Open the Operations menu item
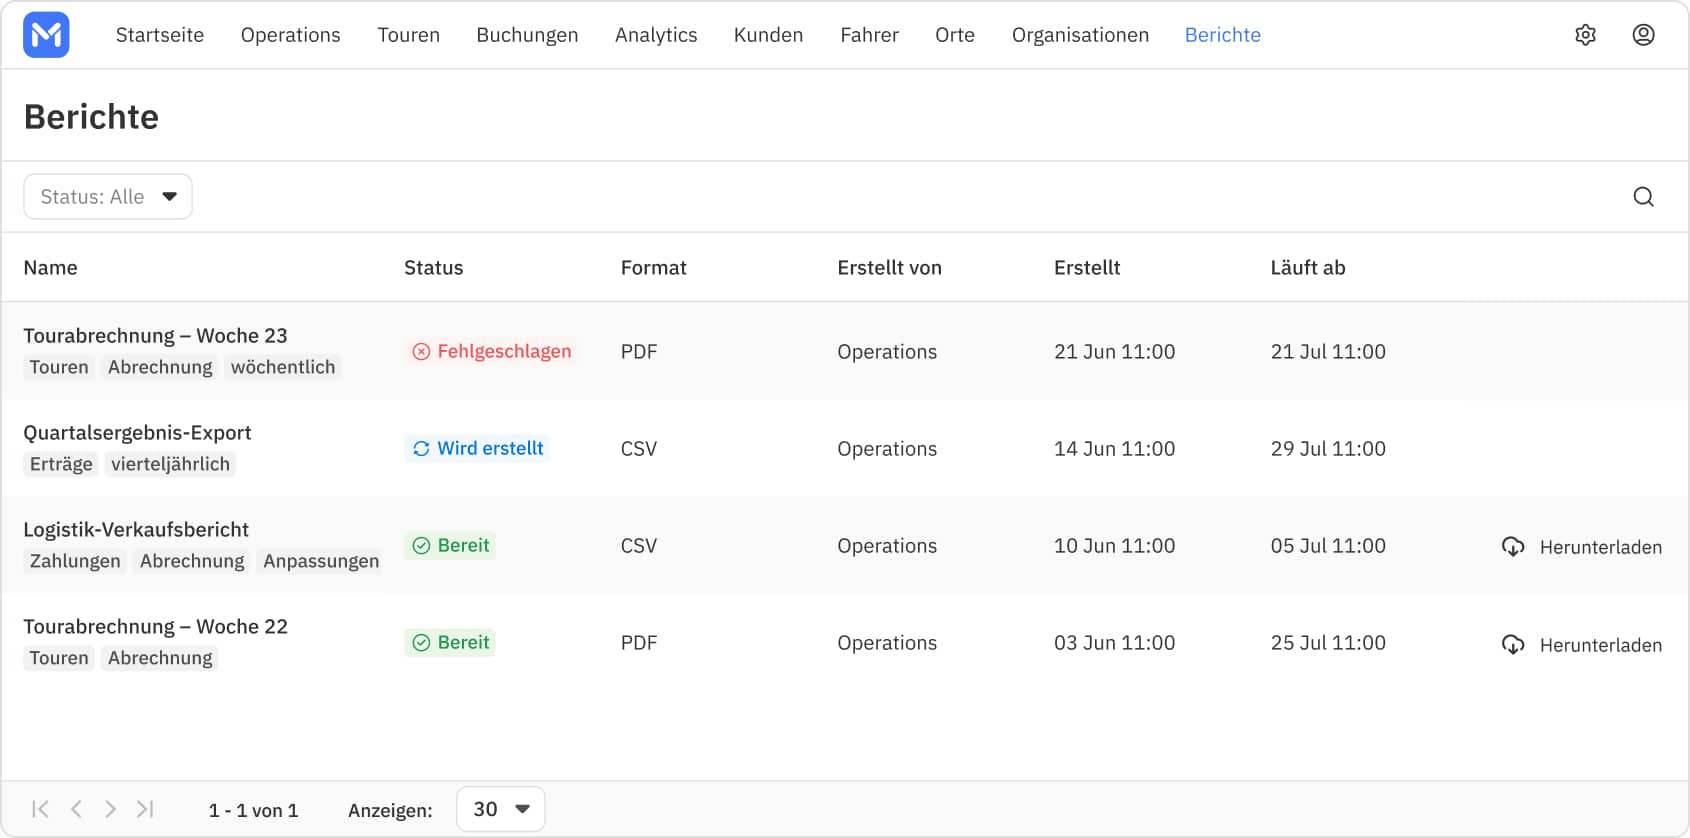Image resolution: width=1690 pixels, height=838 pixels. [x=290, y=35]
